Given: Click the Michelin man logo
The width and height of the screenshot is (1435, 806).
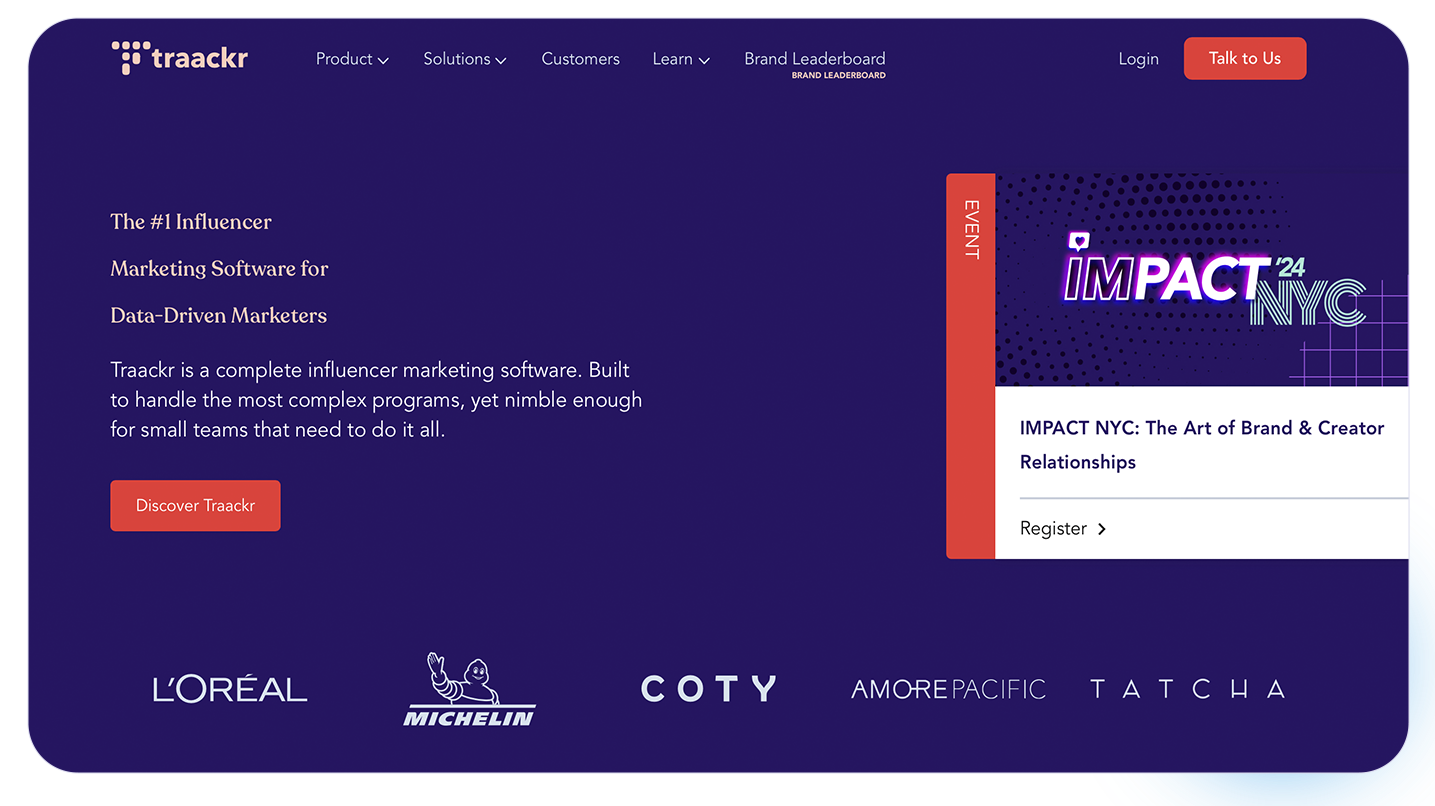Looking at the screenshot, I should [469, 689].
